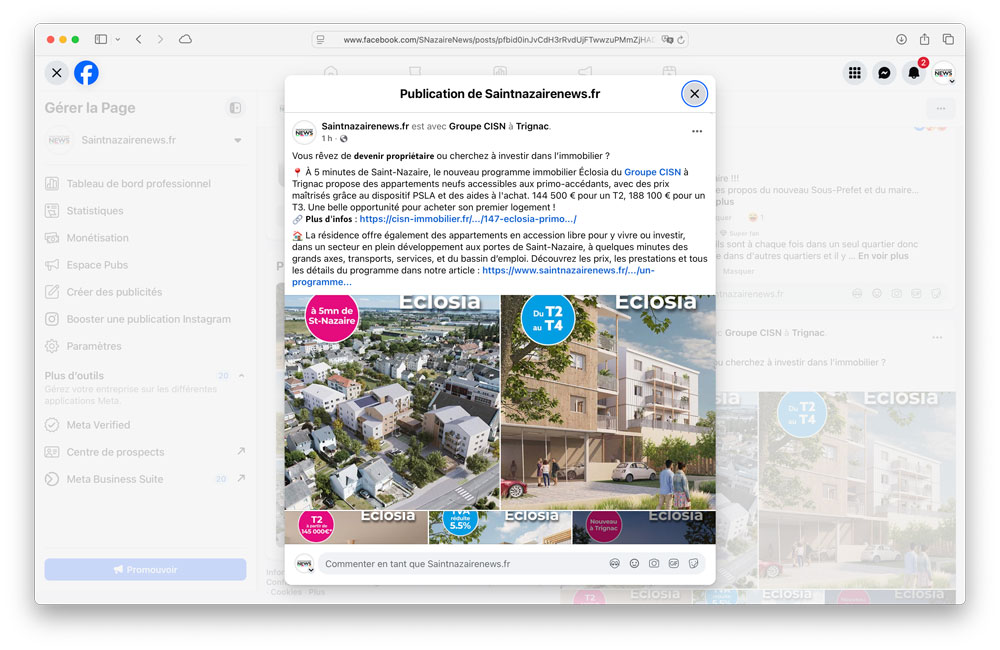Open background feed three-dot options top right
Image resolution: width=1000 pixels, height=650 pixels.
point(941,108)
